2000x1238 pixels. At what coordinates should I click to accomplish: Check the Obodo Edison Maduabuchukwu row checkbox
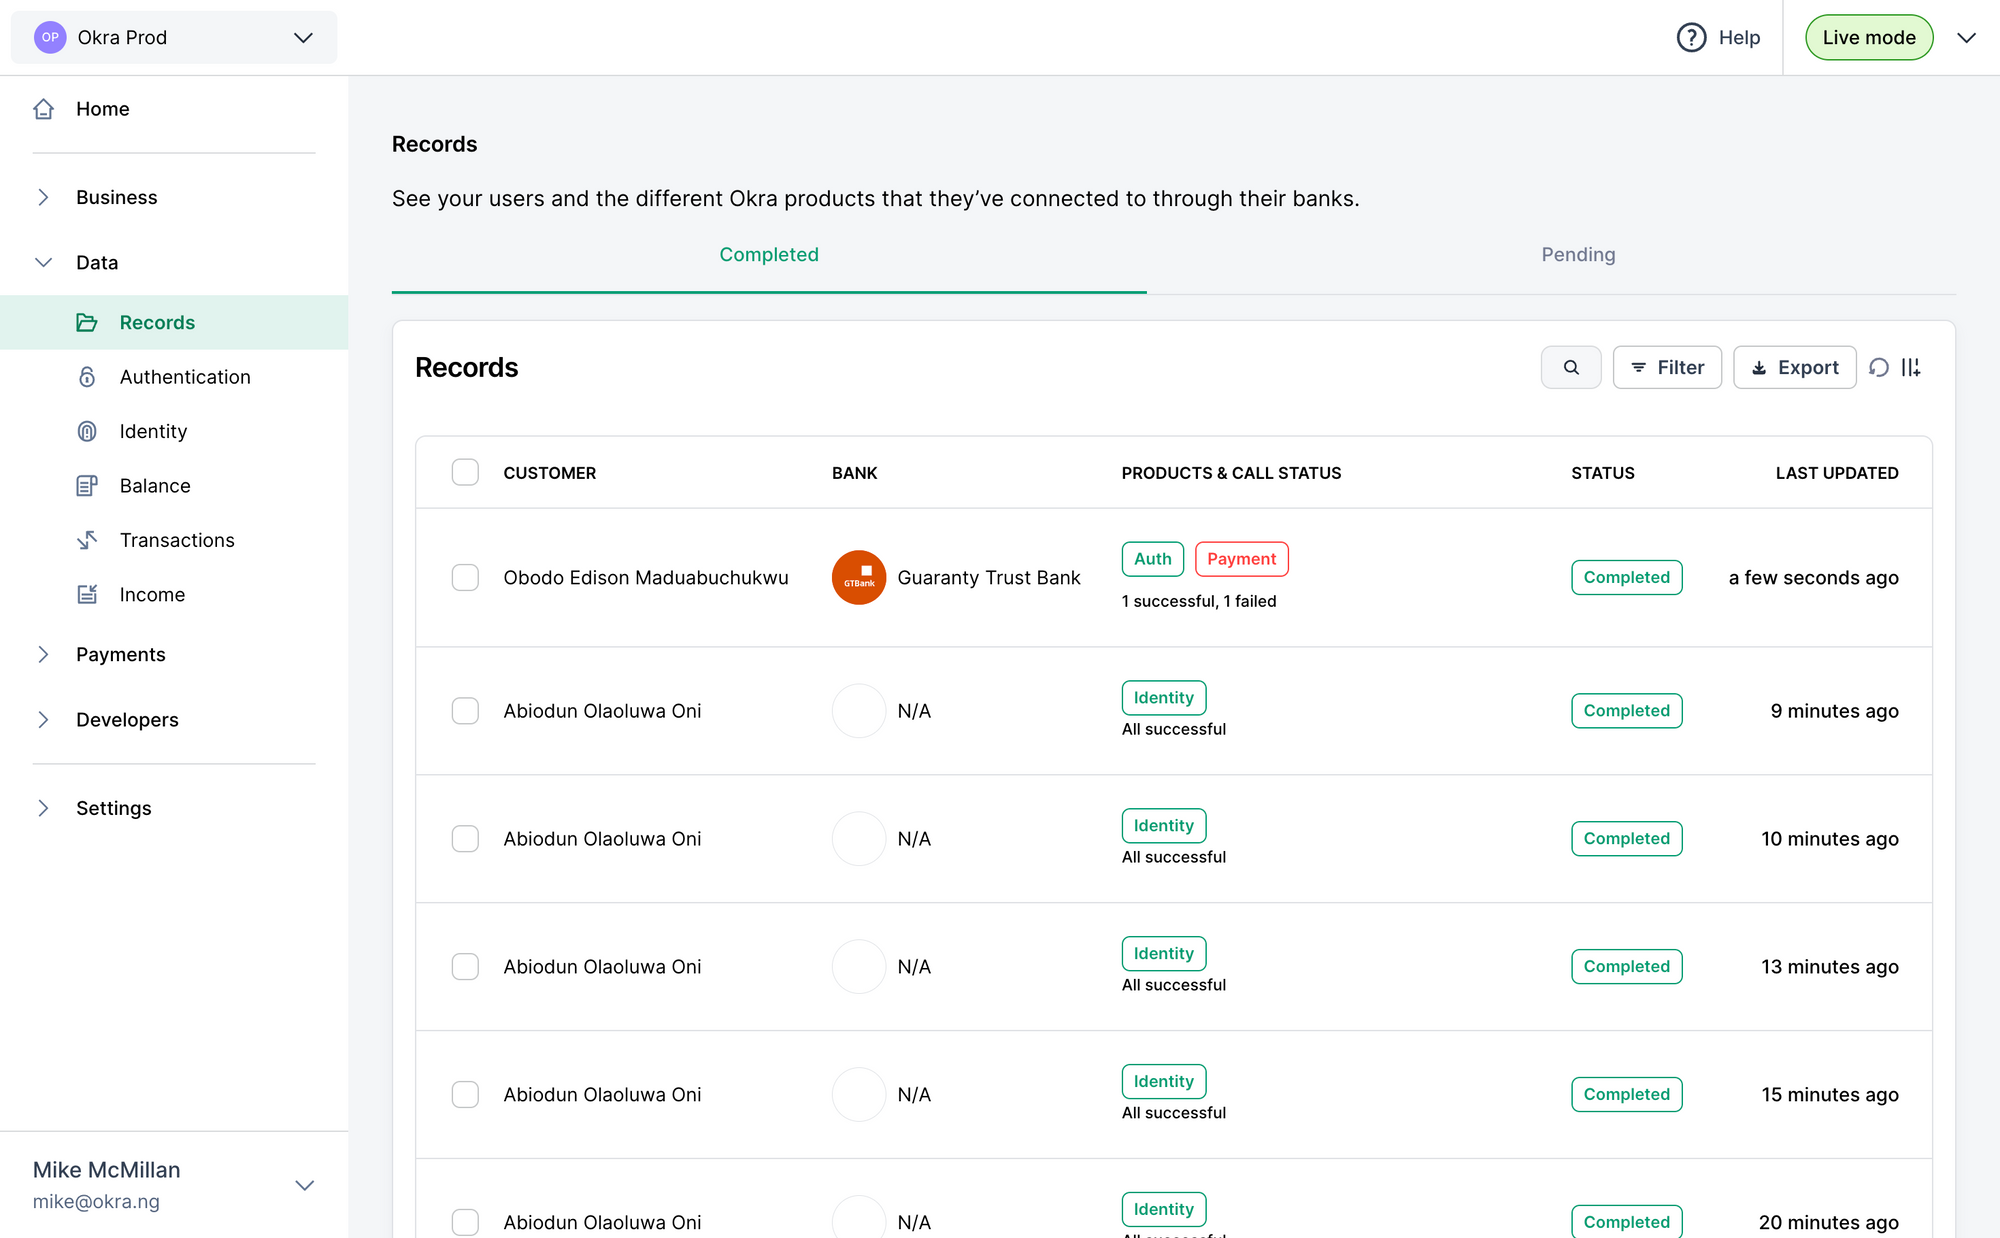465,577
